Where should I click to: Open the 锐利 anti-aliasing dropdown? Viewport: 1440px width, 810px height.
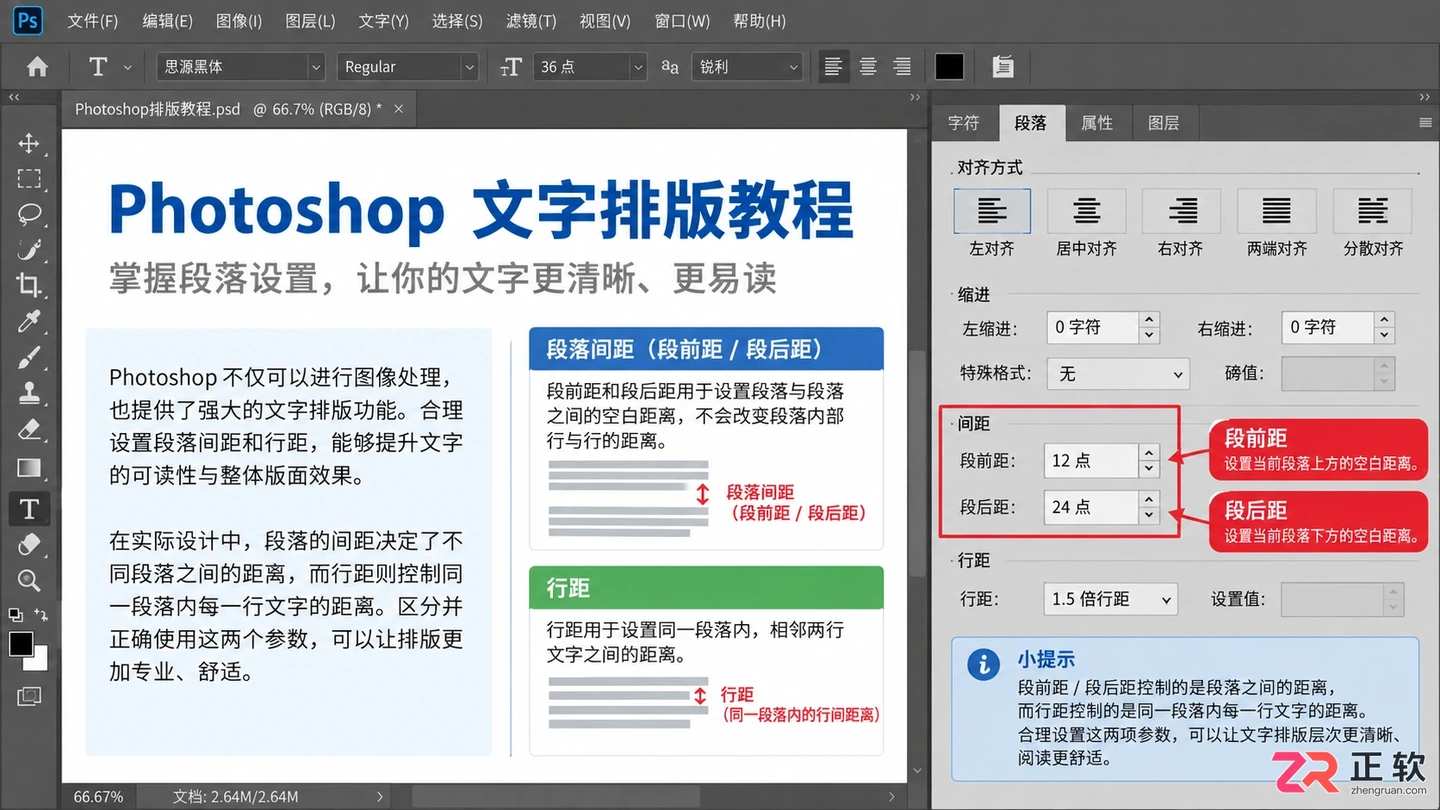click(747, 67)
